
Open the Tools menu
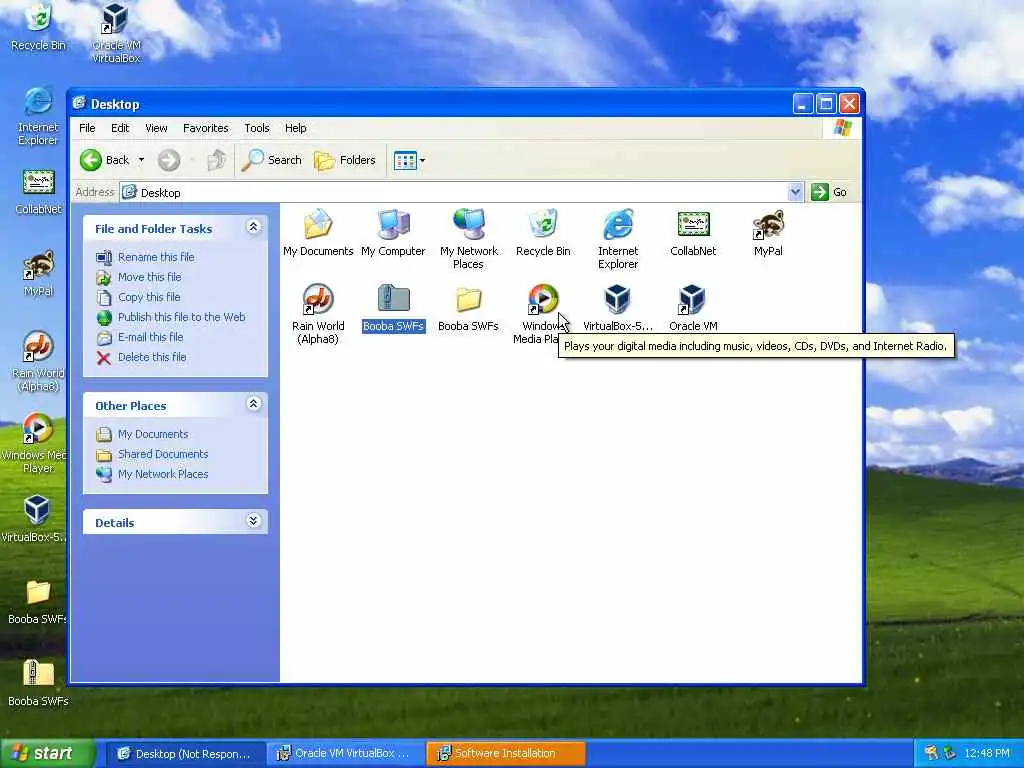click(257, 128)
